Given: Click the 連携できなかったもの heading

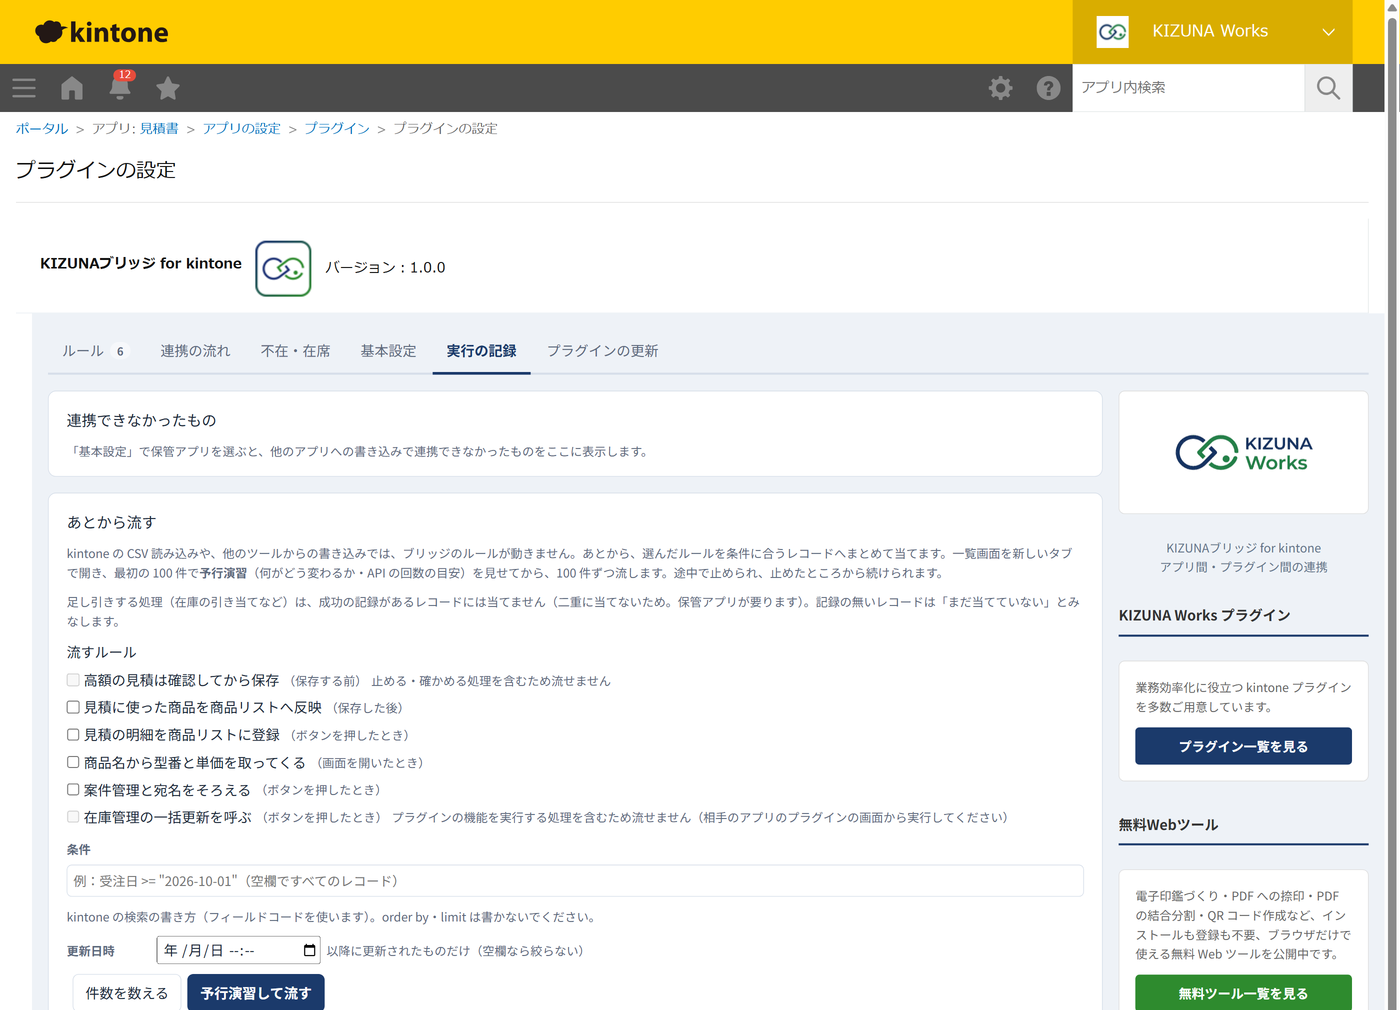Looking at the screenshot, I should [142, 420].
